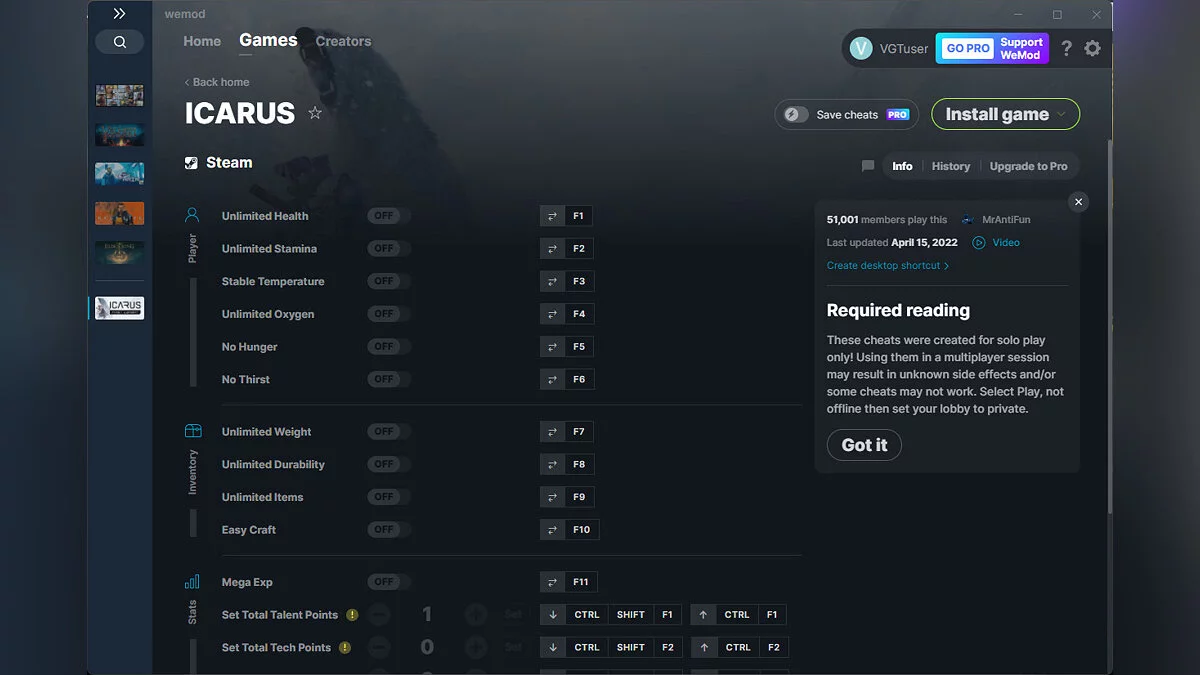Open Upgrade to Pro tab
This screenshot has height=675, width=1200.
[1028, 166]
